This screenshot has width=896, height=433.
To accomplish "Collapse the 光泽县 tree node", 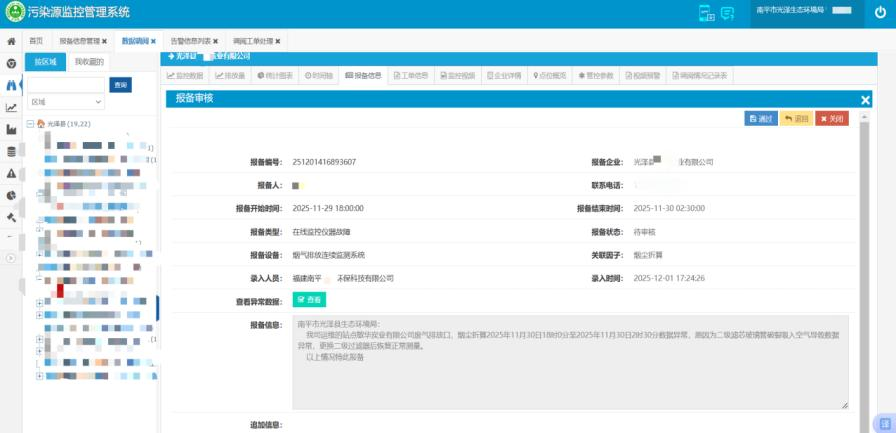I will pos(30,123).
